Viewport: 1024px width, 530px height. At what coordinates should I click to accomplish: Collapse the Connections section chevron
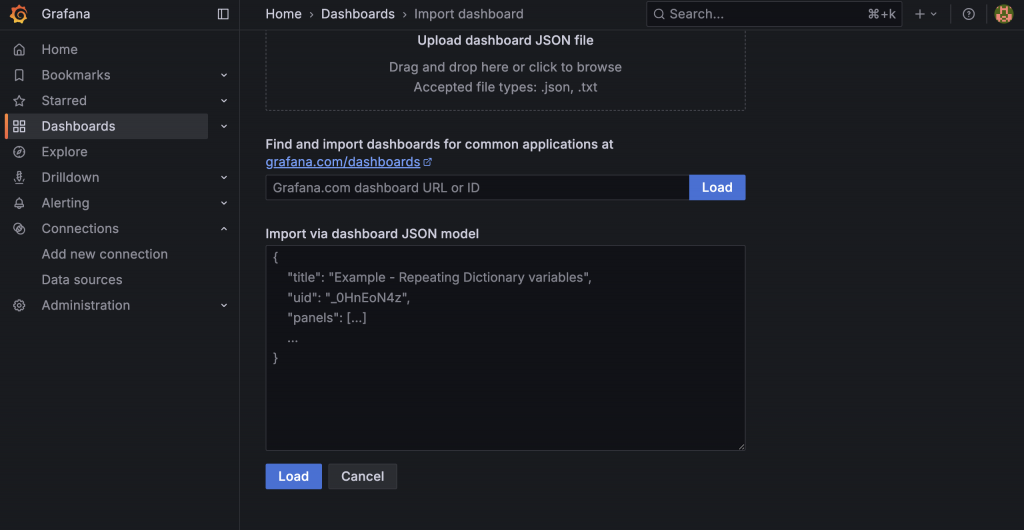(224, 228)
